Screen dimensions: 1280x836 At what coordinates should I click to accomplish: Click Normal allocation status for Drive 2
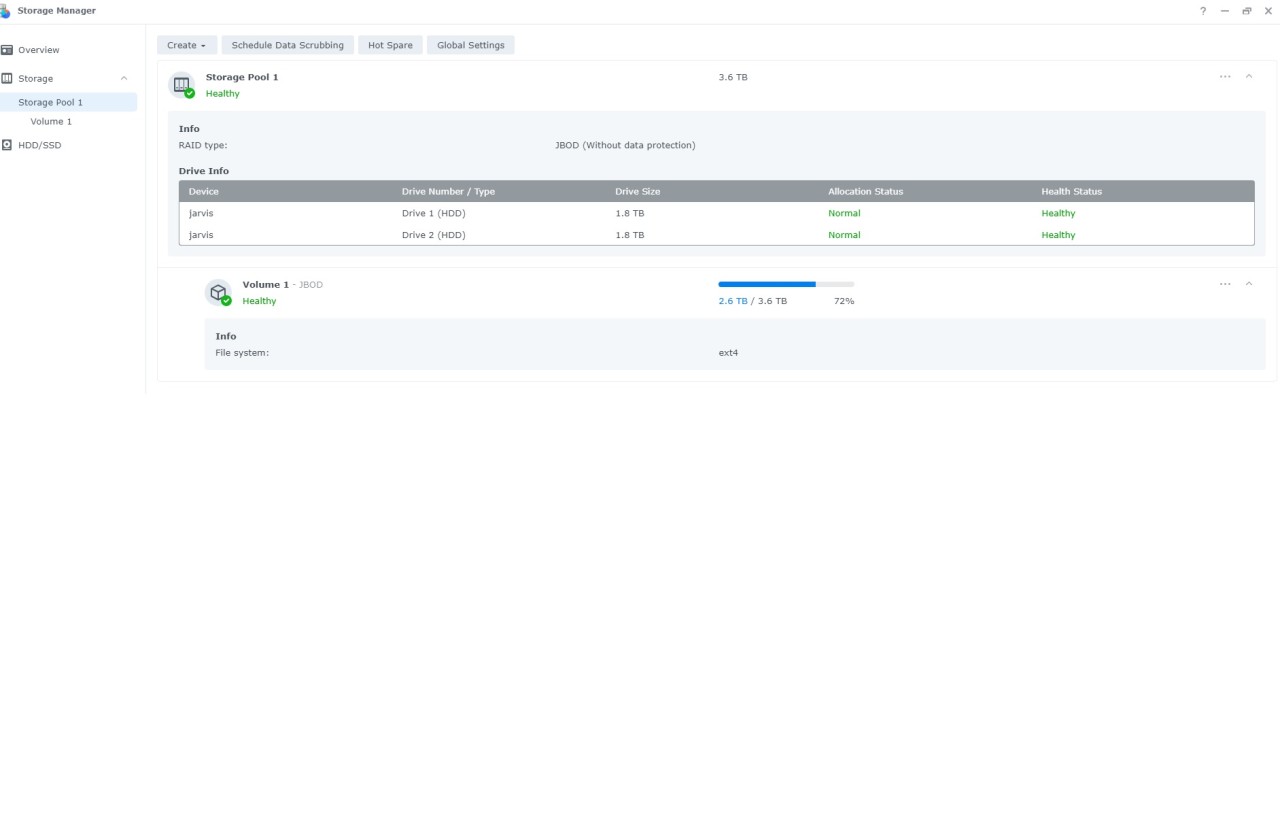click(x=844, y=235)
